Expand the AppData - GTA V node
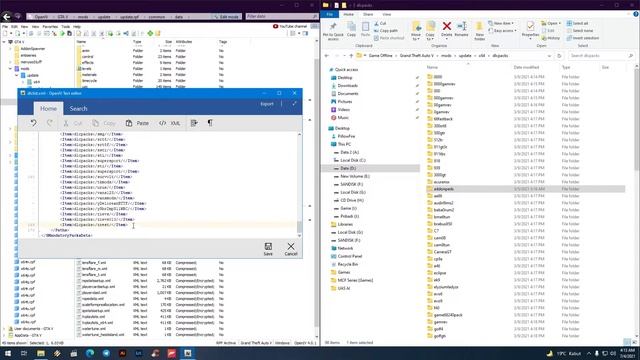The height and width of the screenshot is (360, 640). (x=4, y=335)
